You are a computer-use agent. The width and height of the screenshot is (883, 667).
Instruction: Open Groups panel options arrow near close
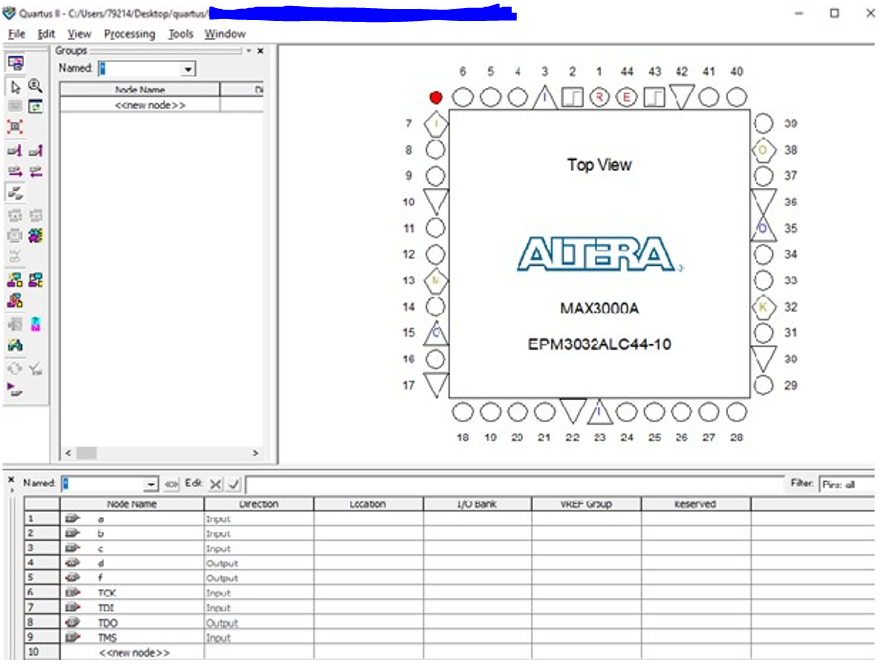(248, 51)
